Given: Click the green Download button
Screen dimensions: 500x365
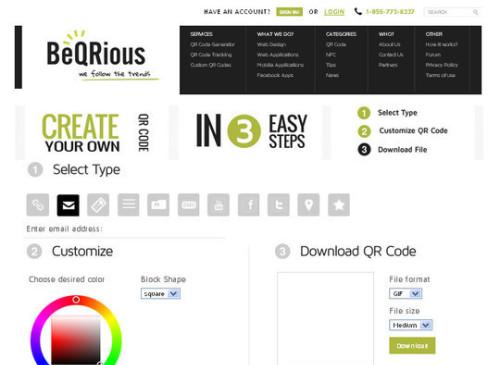Looking at the screenshot, I should click(x=412, y=346).
